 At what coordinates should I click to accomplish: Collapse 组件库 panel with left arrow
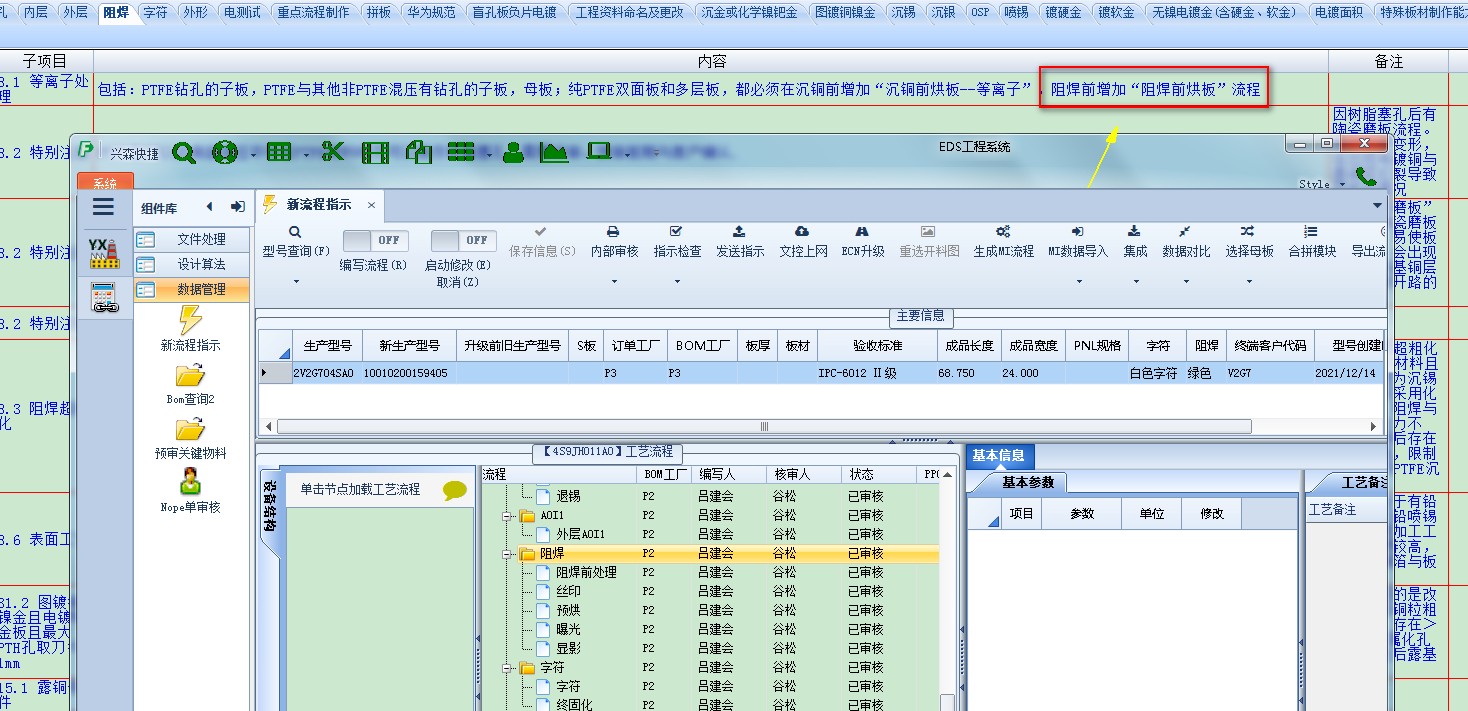pos(209,207)
